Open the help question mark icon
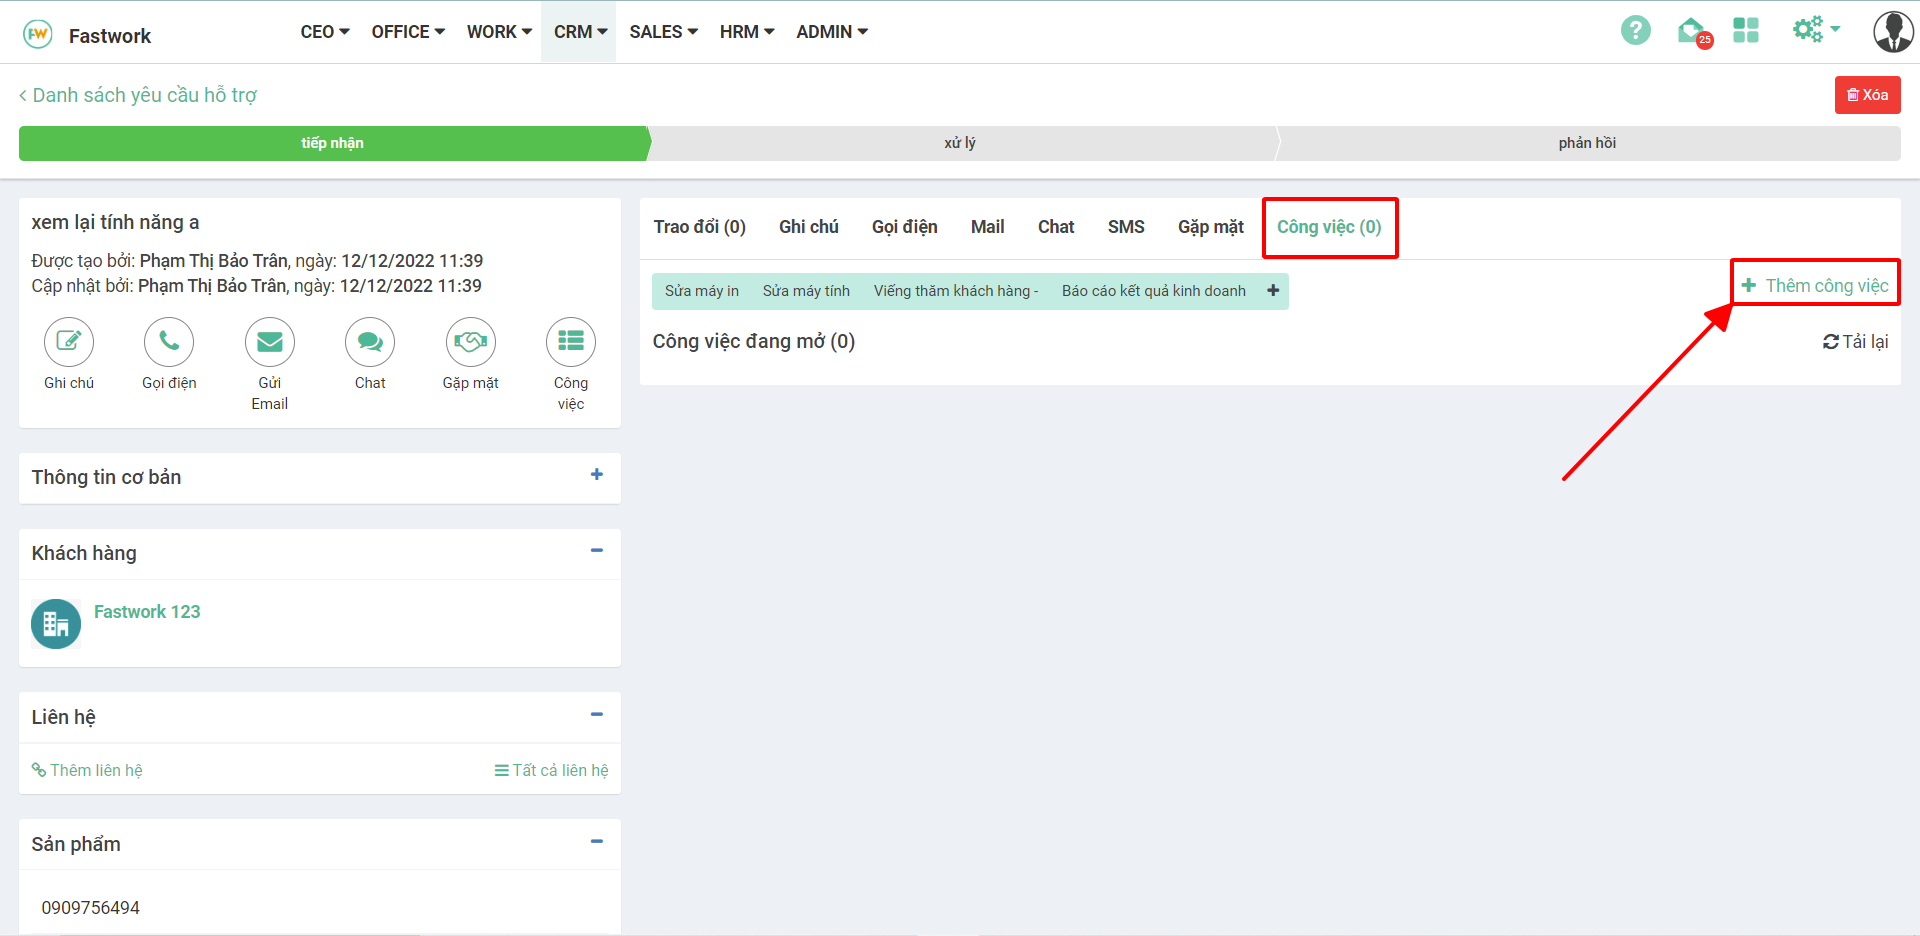This screenshot has width=1920, height=936. 1635,31
